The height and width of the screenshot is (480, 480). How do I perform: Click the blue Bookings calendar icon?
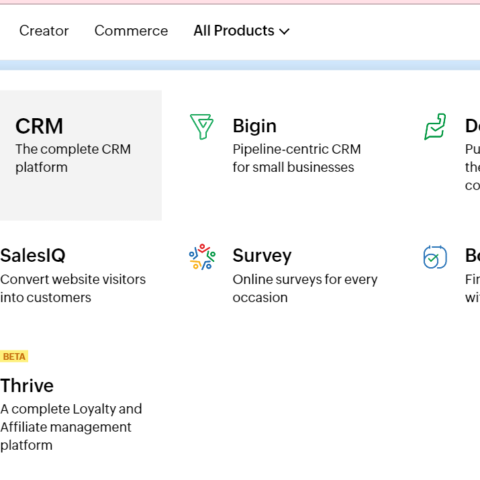tap(435, 257)
